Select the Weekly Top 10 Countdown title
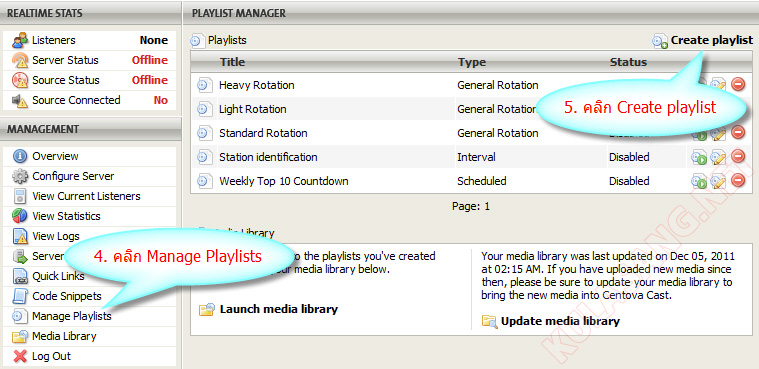759x369 pixels. 284,181
